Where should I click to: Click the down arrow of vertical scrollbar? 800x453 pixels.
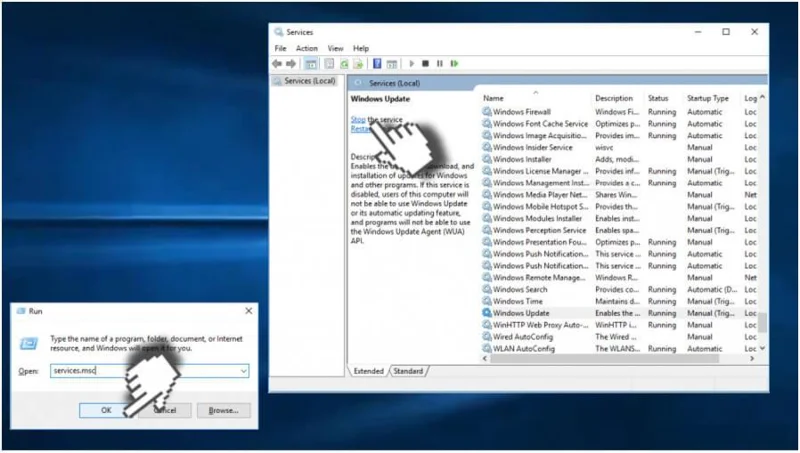coord(762,348)
